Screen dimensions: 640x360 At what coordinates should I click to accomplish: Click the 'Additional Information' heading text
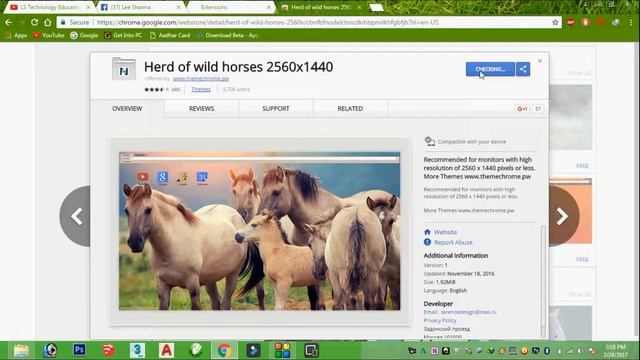point(456,256)
